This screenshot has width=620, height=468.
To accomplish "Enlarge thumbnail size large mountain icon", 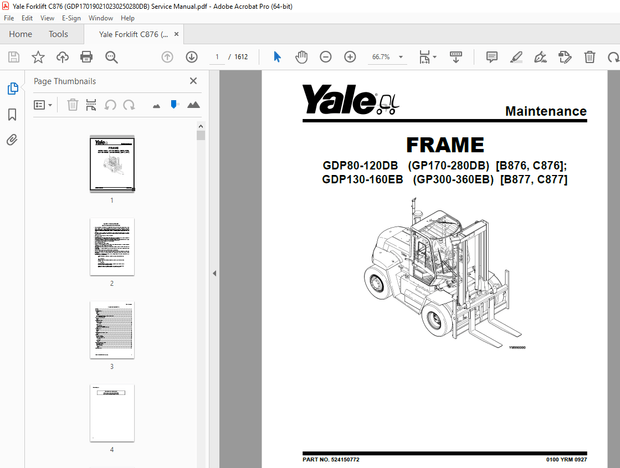I will click(193, 105).
